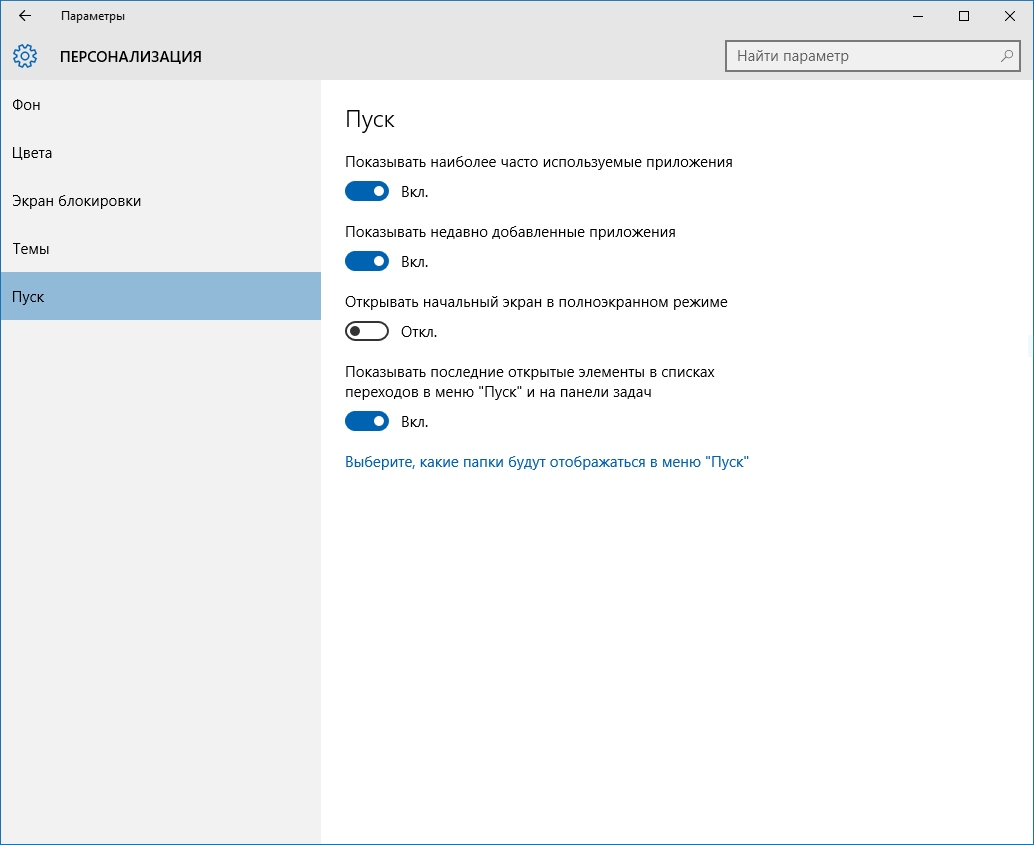Minimize the Параметры window
Screen dimensions: 1034x845
pos(918,16)
